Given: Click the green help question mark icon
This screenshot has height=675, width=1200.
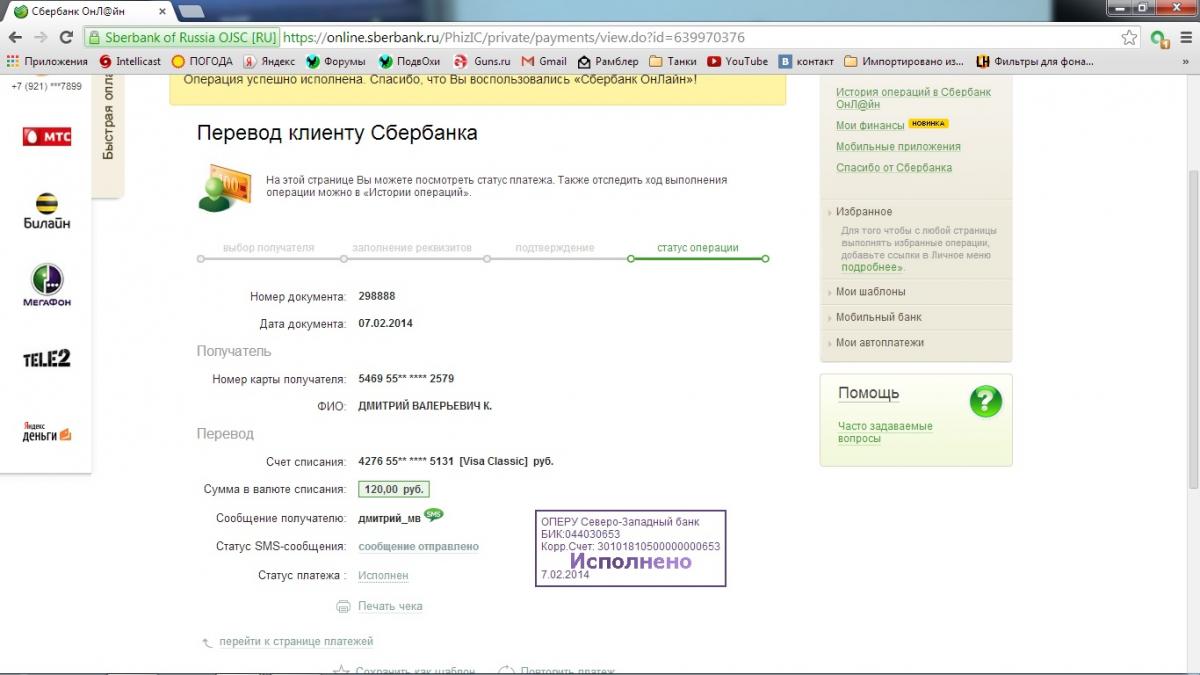Looking at the screenshot, I should [x=985, y=402].
